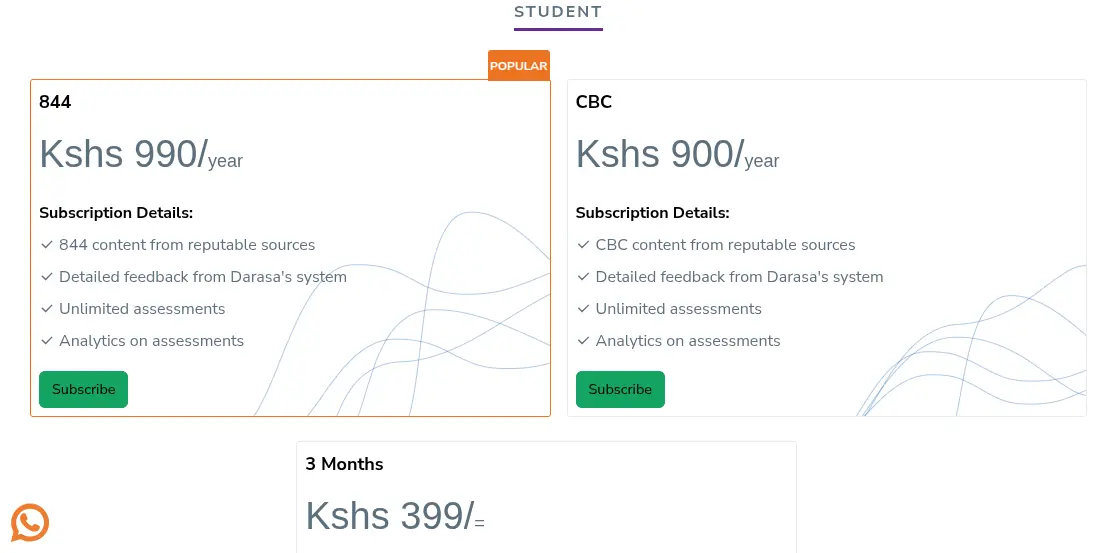Click the Kshs 900/year price
The height and width of the screenshot is (553, 1112).
(x=677, y=155)
